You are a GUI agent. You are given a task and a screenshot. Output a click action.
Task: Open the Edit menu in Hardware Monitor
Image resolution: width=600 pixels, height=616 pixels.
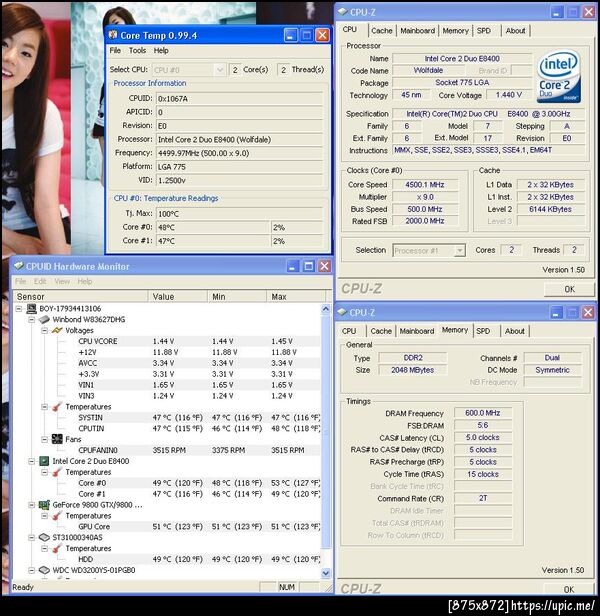pyautogui.click(x=40, y=281)
